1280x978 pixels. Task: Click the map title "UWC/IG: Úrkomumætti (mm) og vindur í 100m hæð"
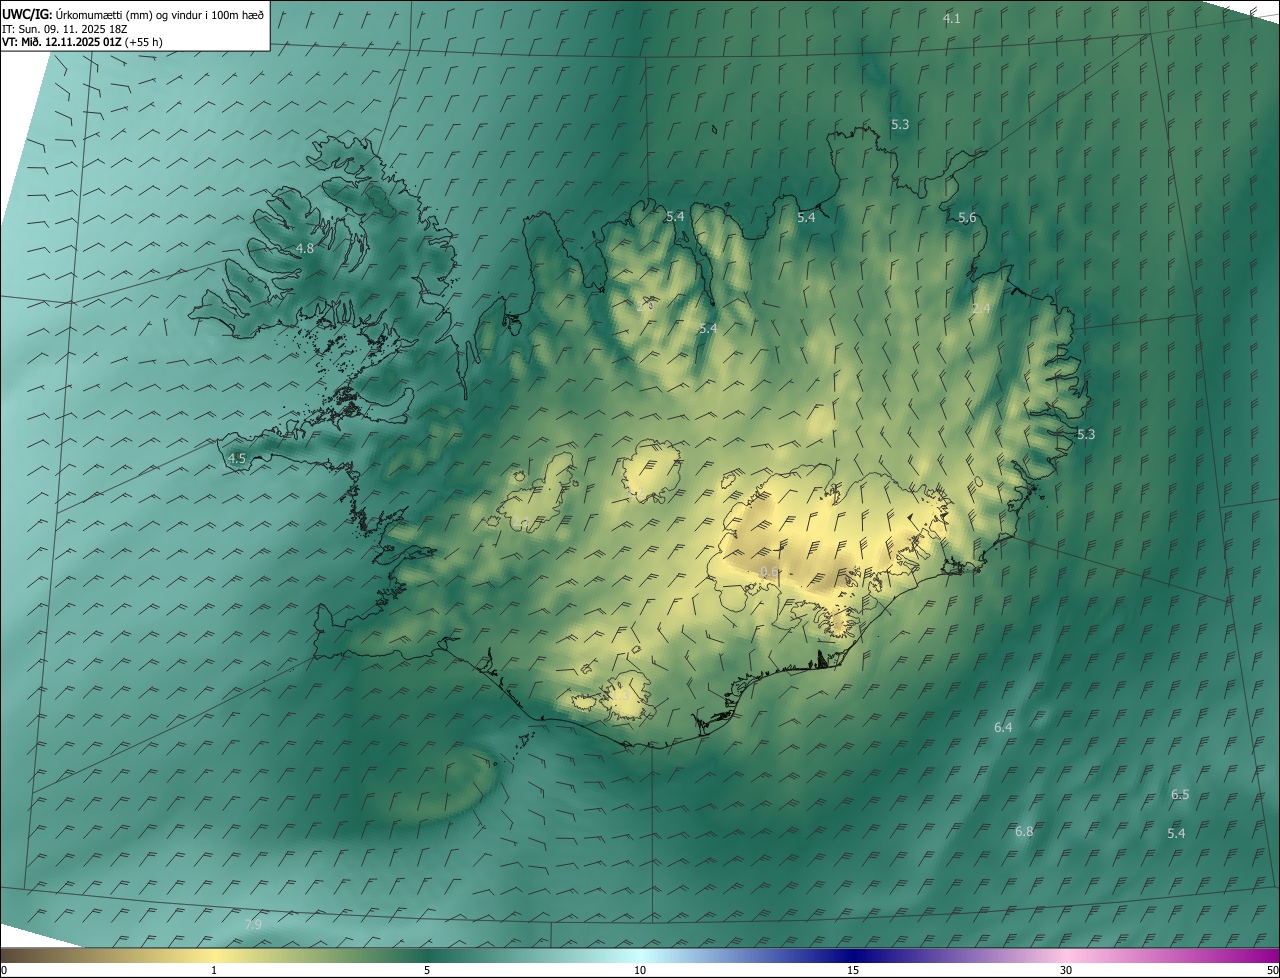click(x=133, y=14)
